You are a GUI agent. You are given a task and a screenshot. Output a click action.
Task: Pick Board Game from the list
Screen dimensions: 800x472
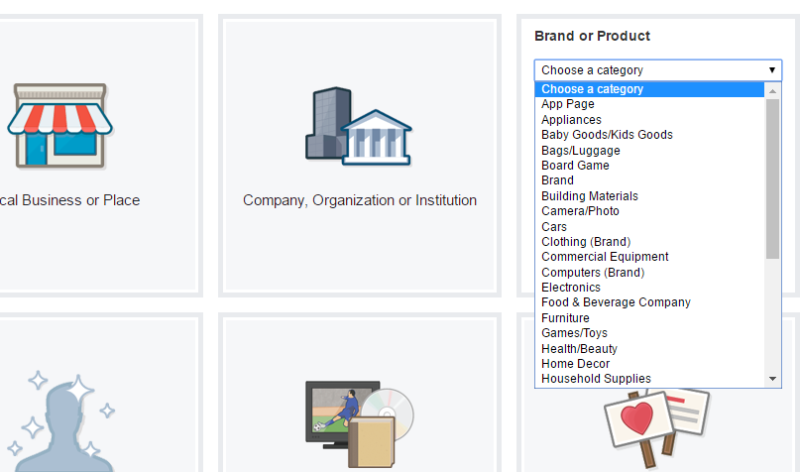point(649,165)
